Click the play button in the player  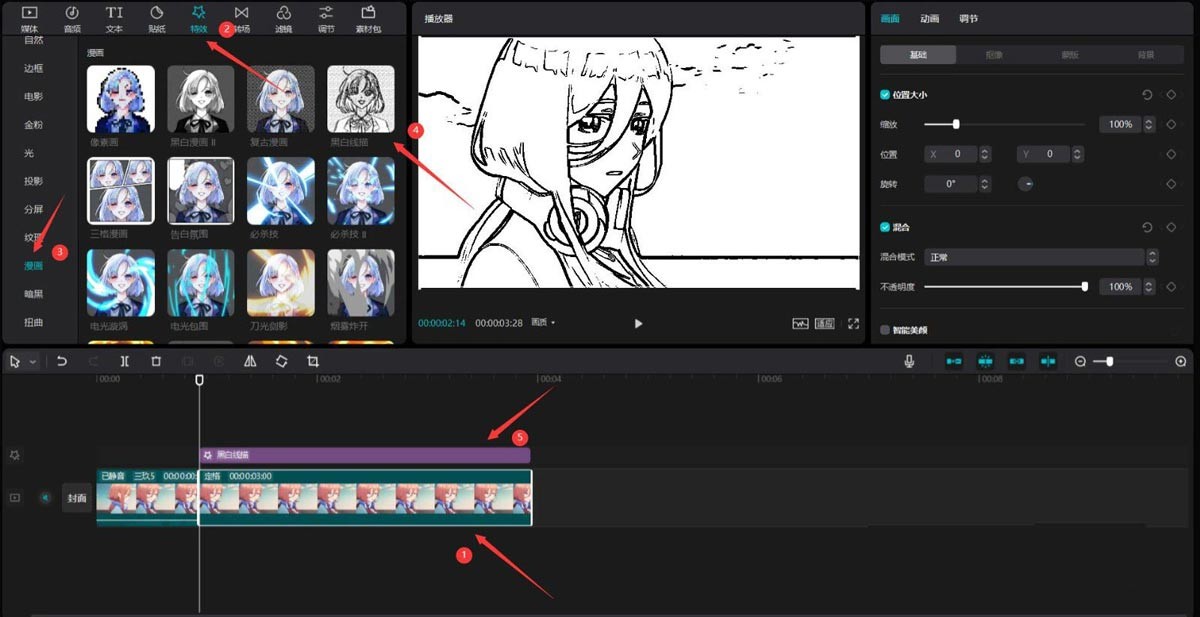click(638, 324)
